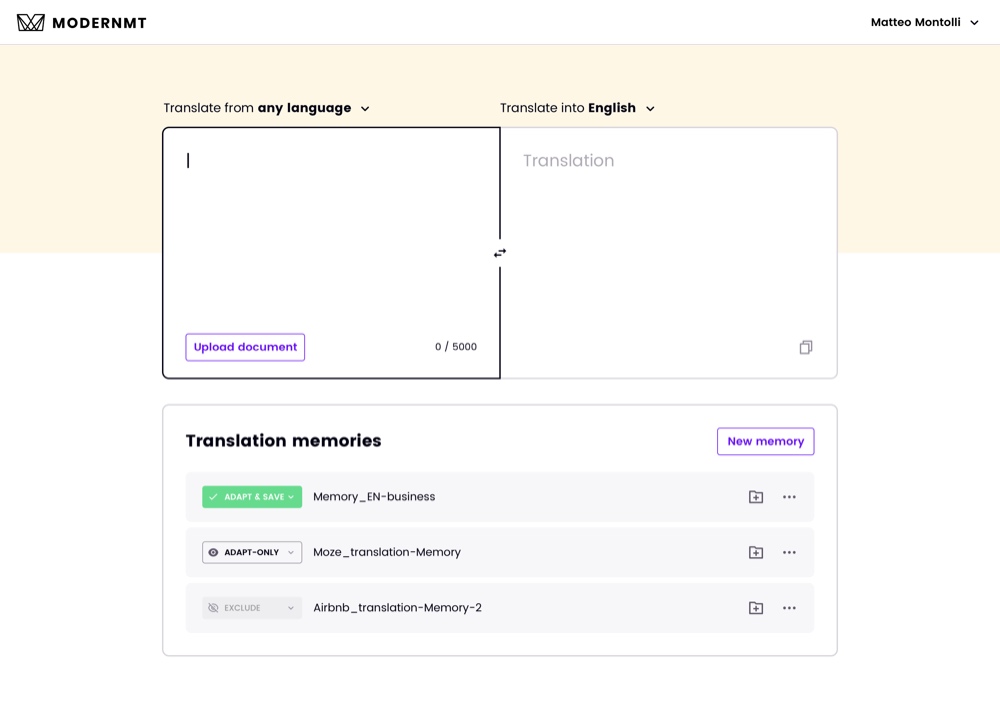Image resolution: width=1000 pixels, height=712 pixels.
Task: Click the Upload document button
Action: [245, 347]
